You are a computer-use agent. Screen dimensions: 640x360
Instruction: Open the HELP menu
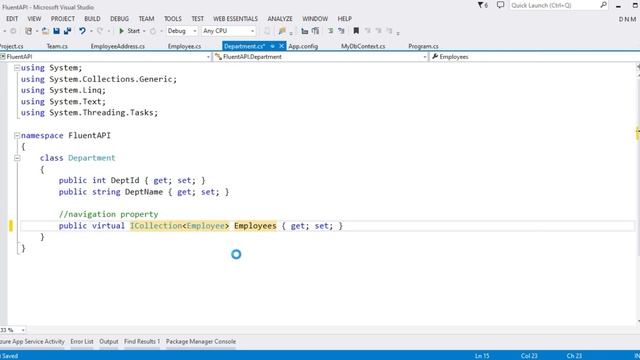pyautogui.click(x=344, y=19)
